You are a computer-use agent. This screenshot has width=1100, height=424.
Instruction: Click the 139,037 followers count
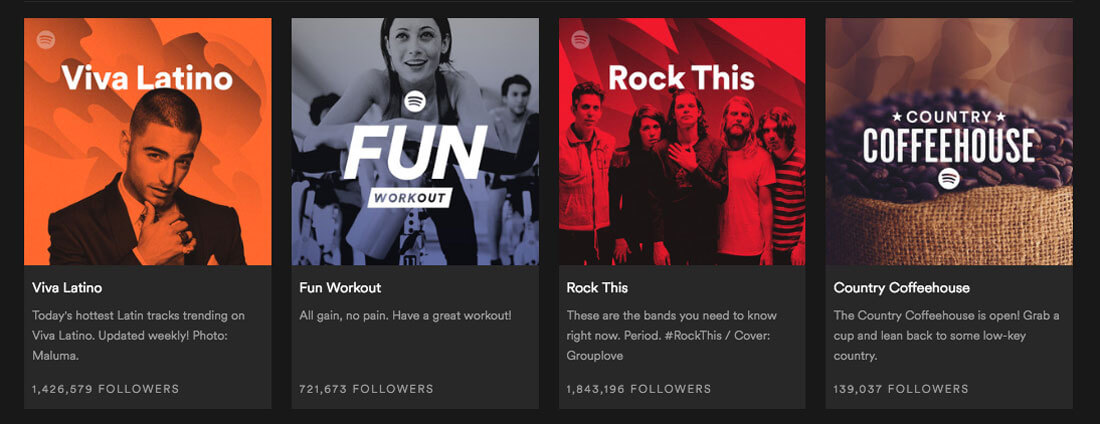900,389
